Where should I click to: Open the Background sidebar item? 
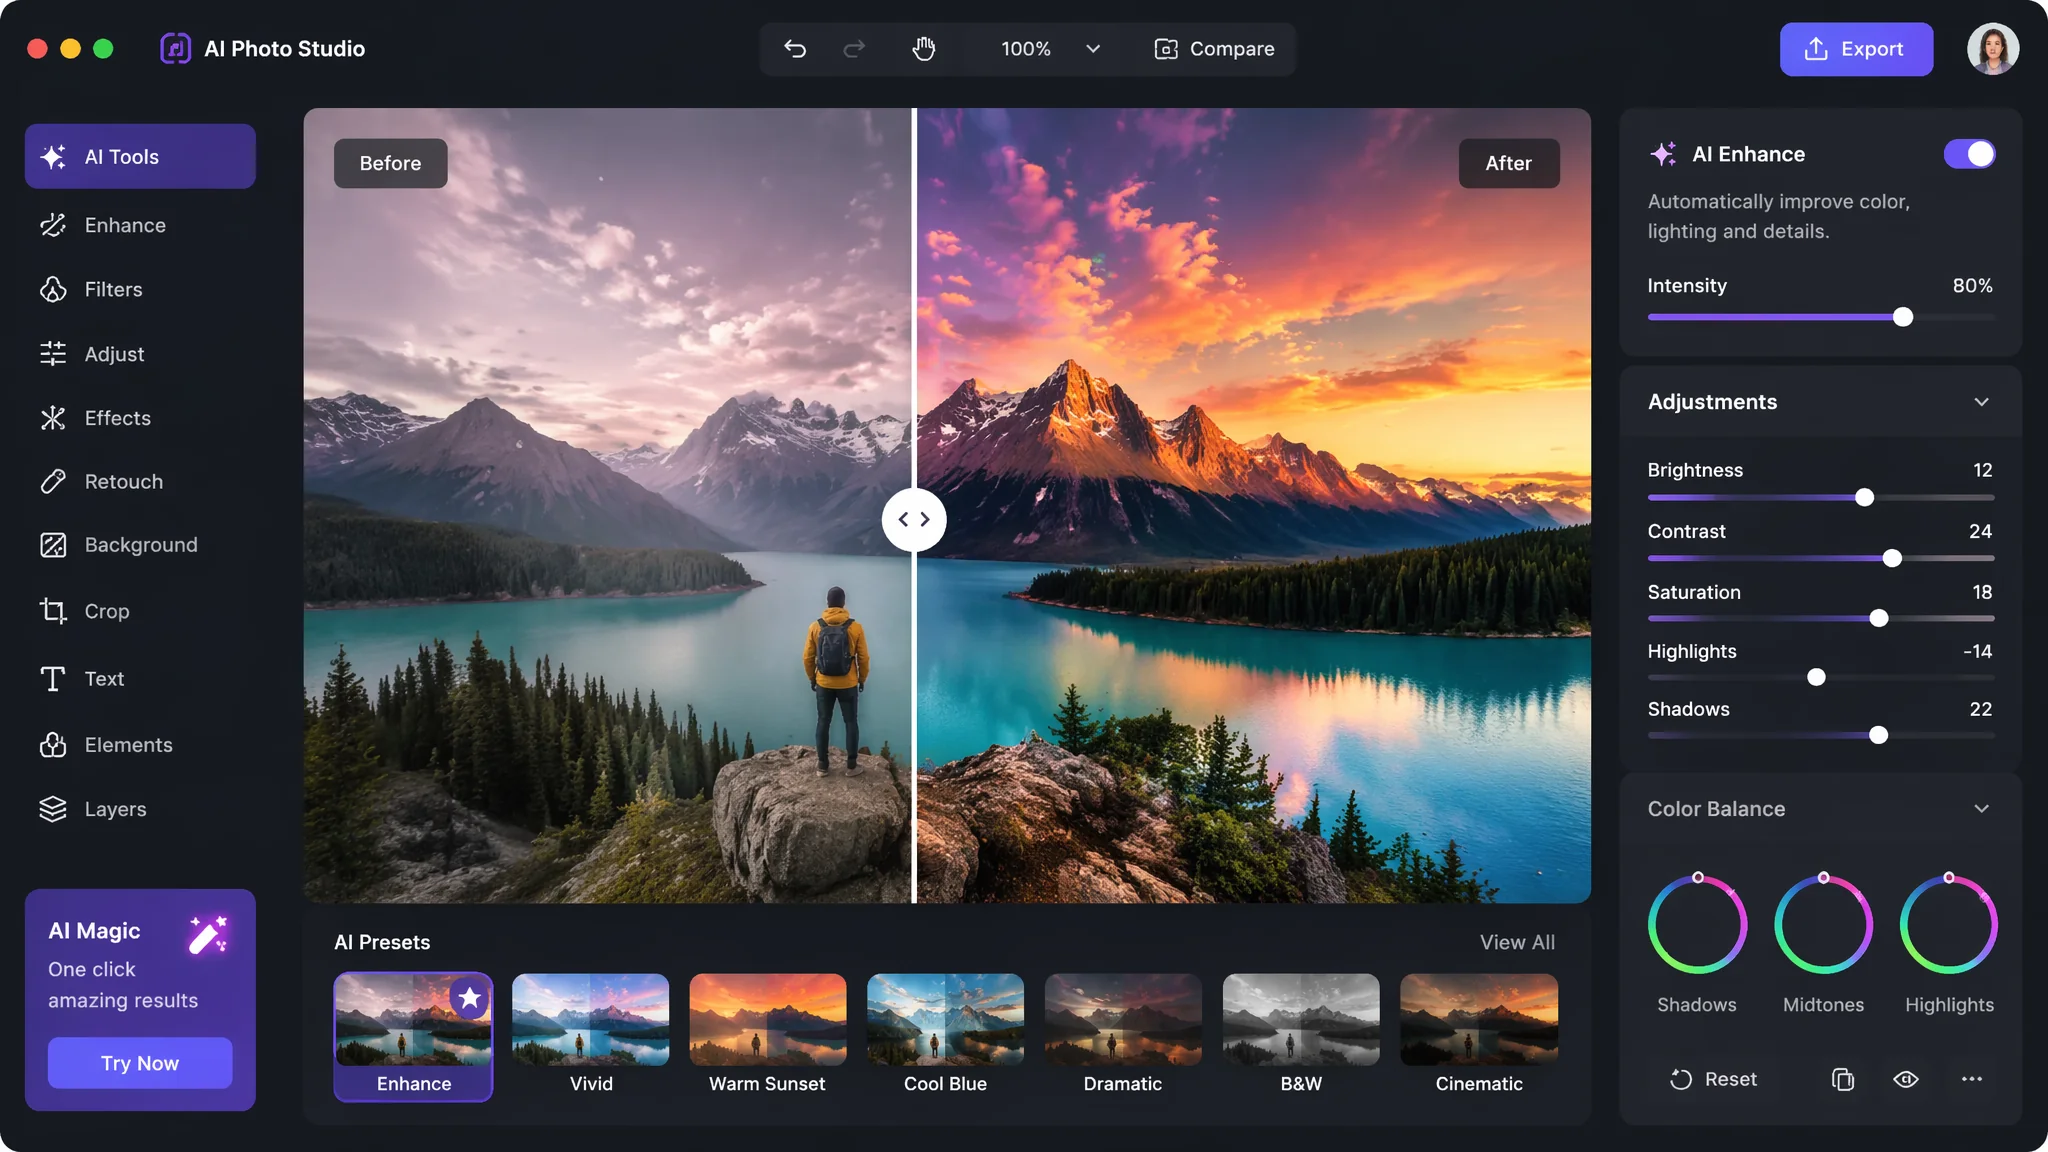pos(140,545)
